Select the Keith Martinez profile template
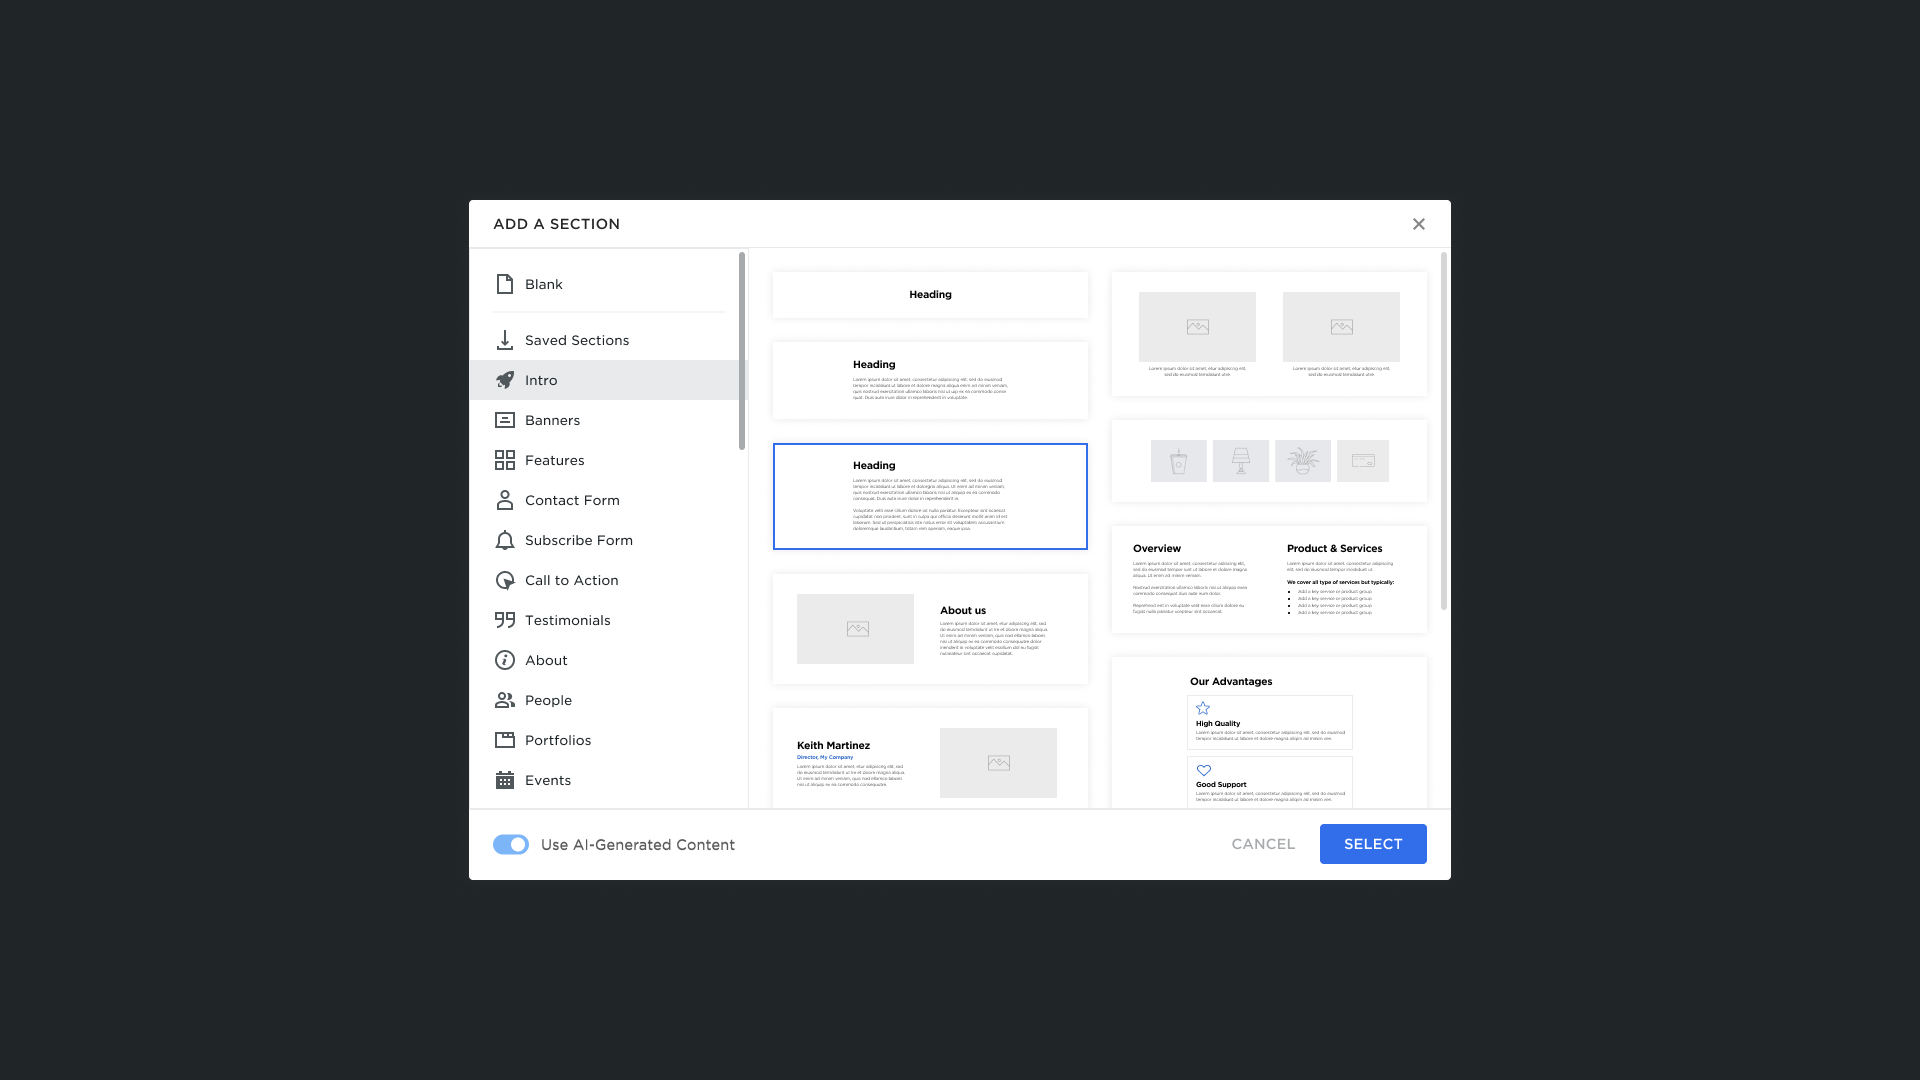Image resolution: width=1920 pixels, height=1080 pixels. pyautogui.click(x=930, y=758)
